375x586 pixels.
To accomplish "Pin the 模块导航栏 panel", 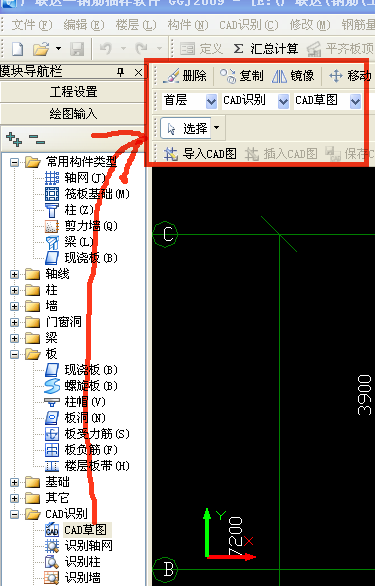I will [x=120, y=72].
